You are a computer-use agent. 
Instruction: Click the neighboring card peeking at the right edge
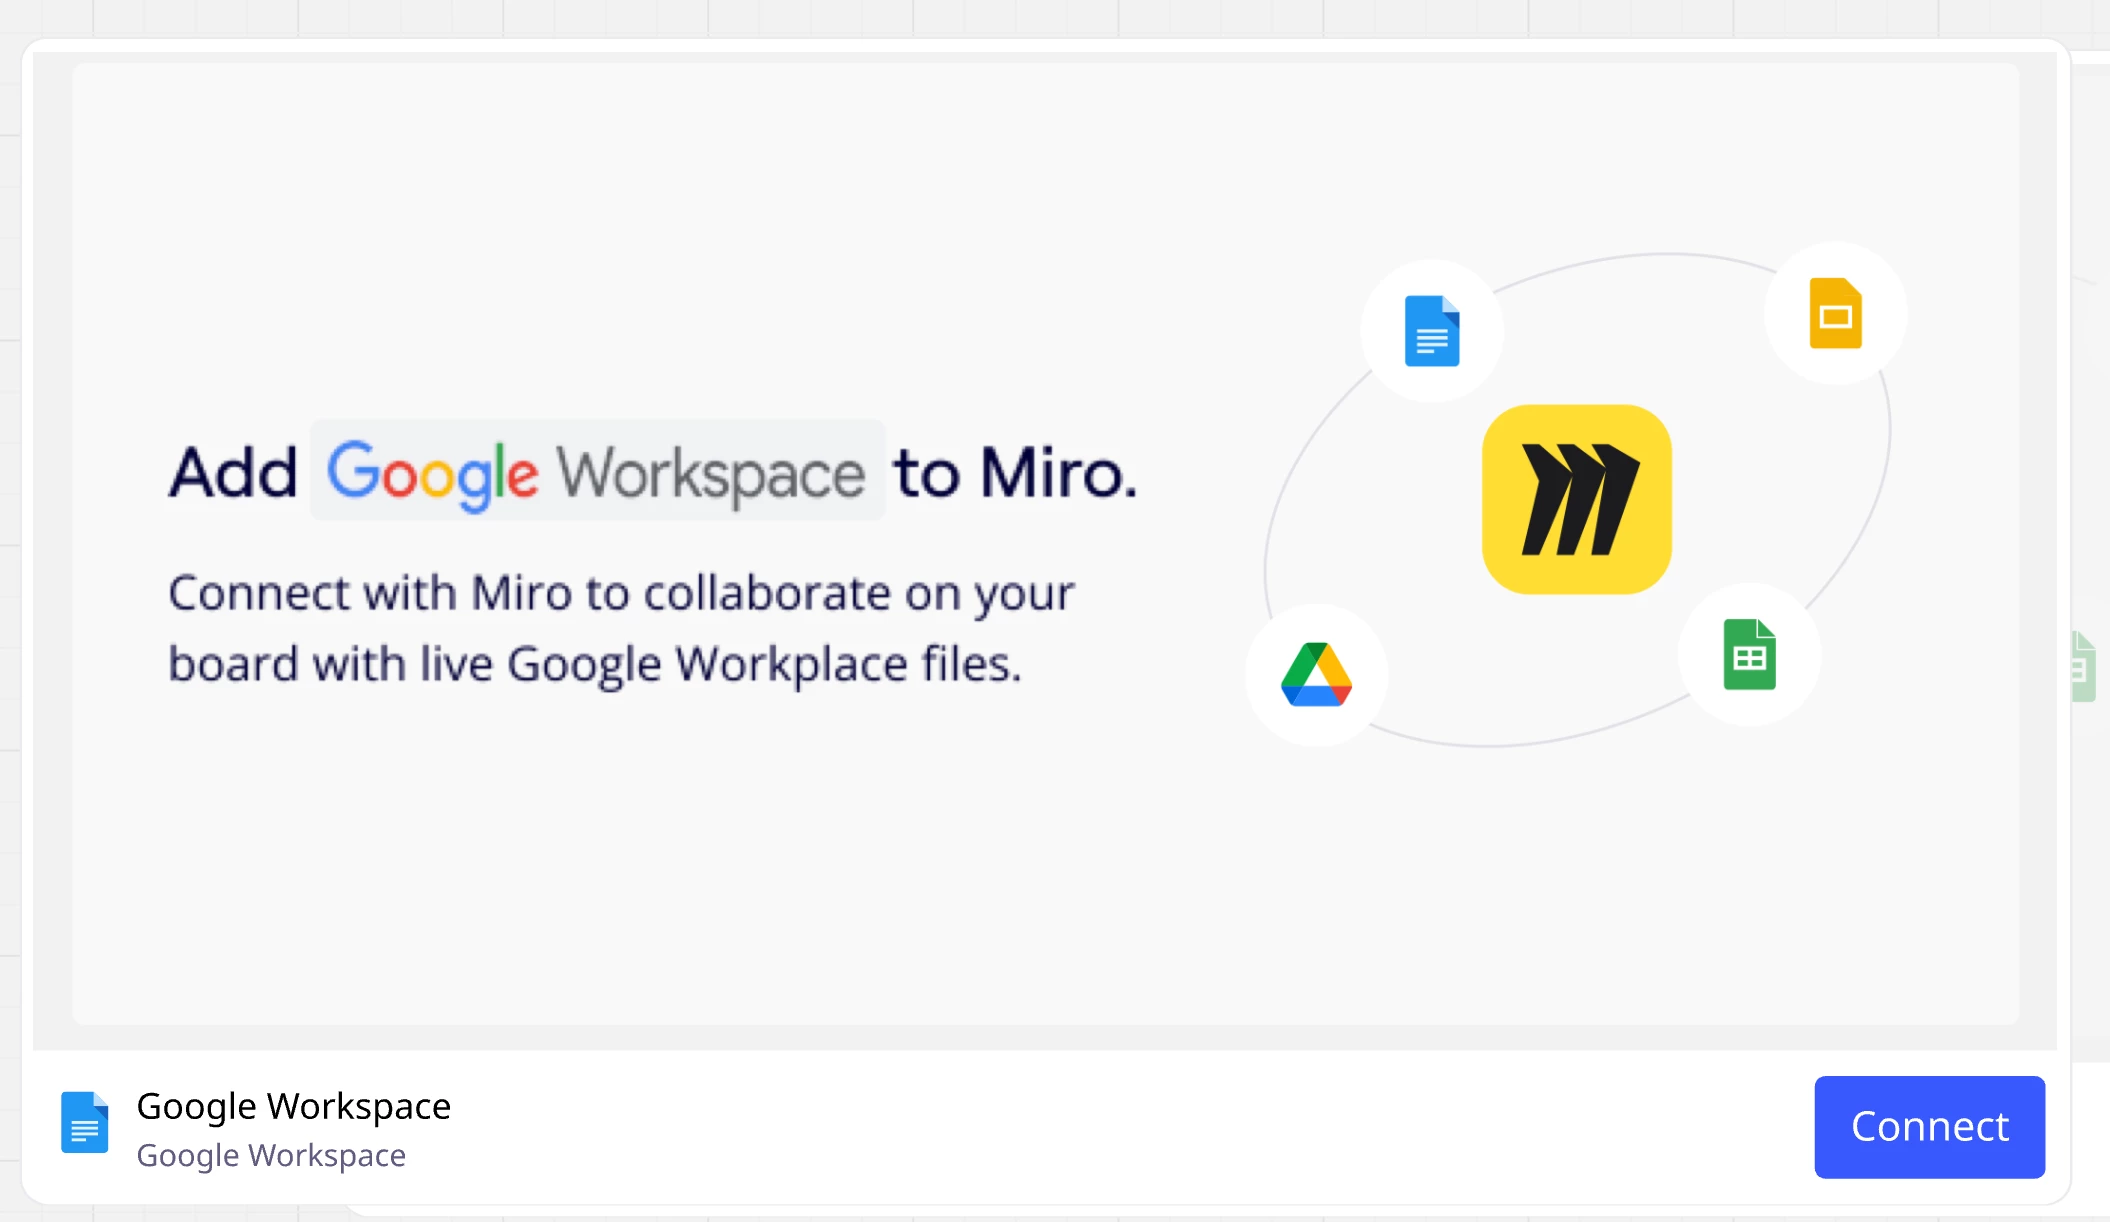pyautogui.click(x=2090, y=400)
